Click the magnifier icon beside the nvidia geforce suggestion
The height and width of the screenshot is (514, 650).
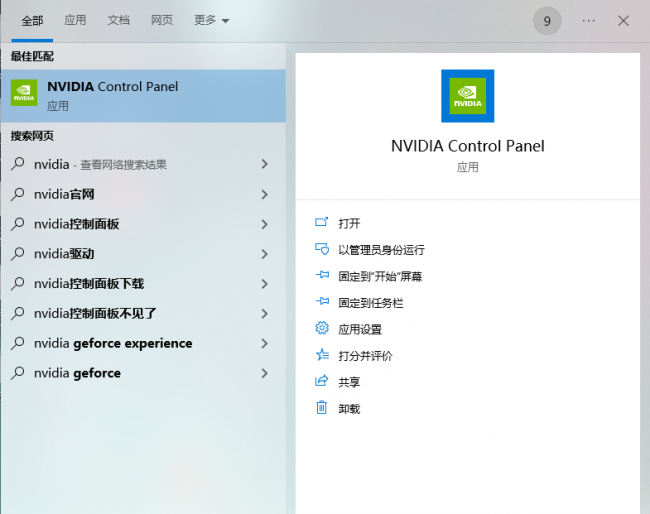18,373
